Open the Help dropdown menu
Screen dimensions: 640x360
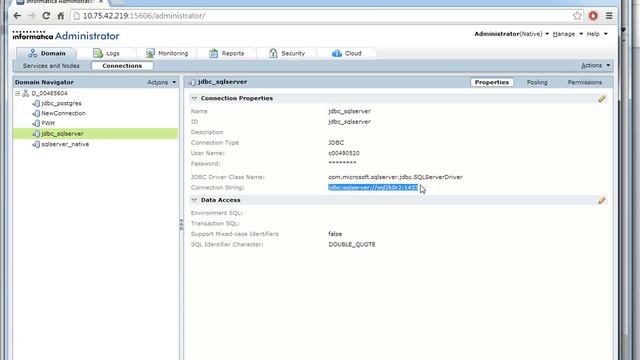[597, 34]
